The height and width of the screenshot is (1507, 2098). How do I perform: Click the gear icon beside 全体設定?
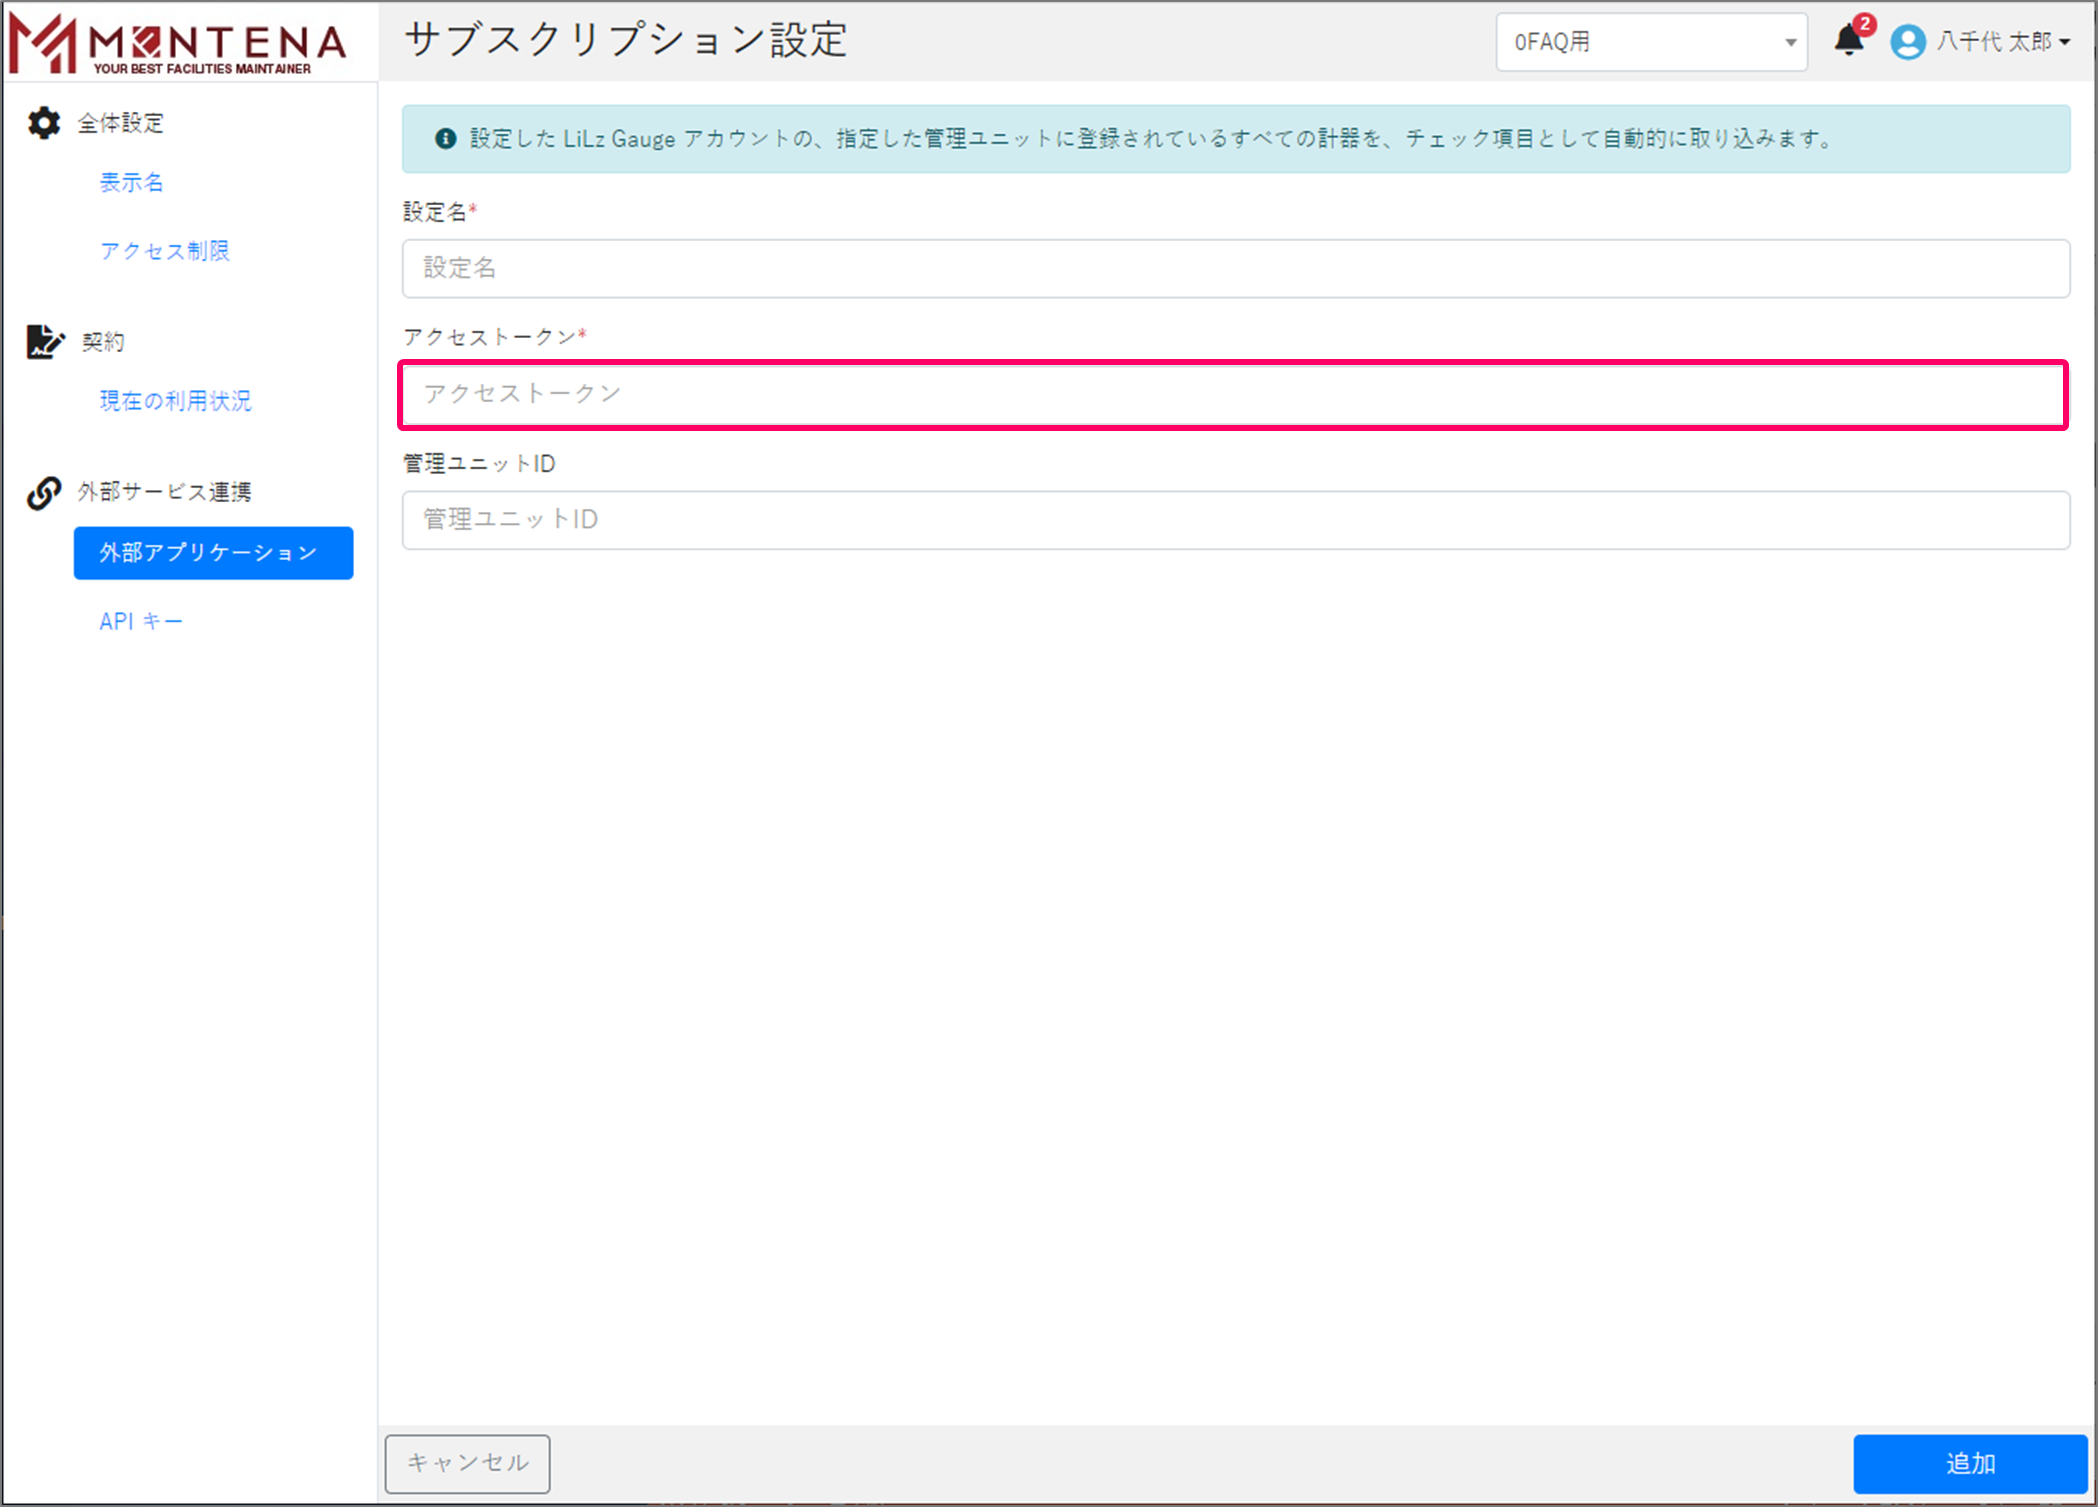[44, 123]
